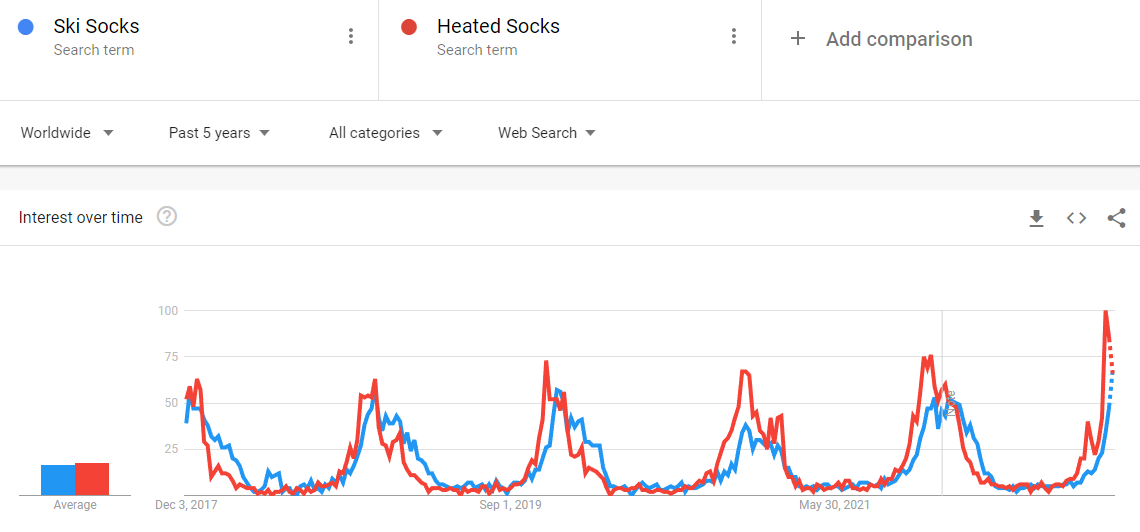Open Interest over time help icon
The height and width of the screenshot is (532, 1140).
coord(167,217)
